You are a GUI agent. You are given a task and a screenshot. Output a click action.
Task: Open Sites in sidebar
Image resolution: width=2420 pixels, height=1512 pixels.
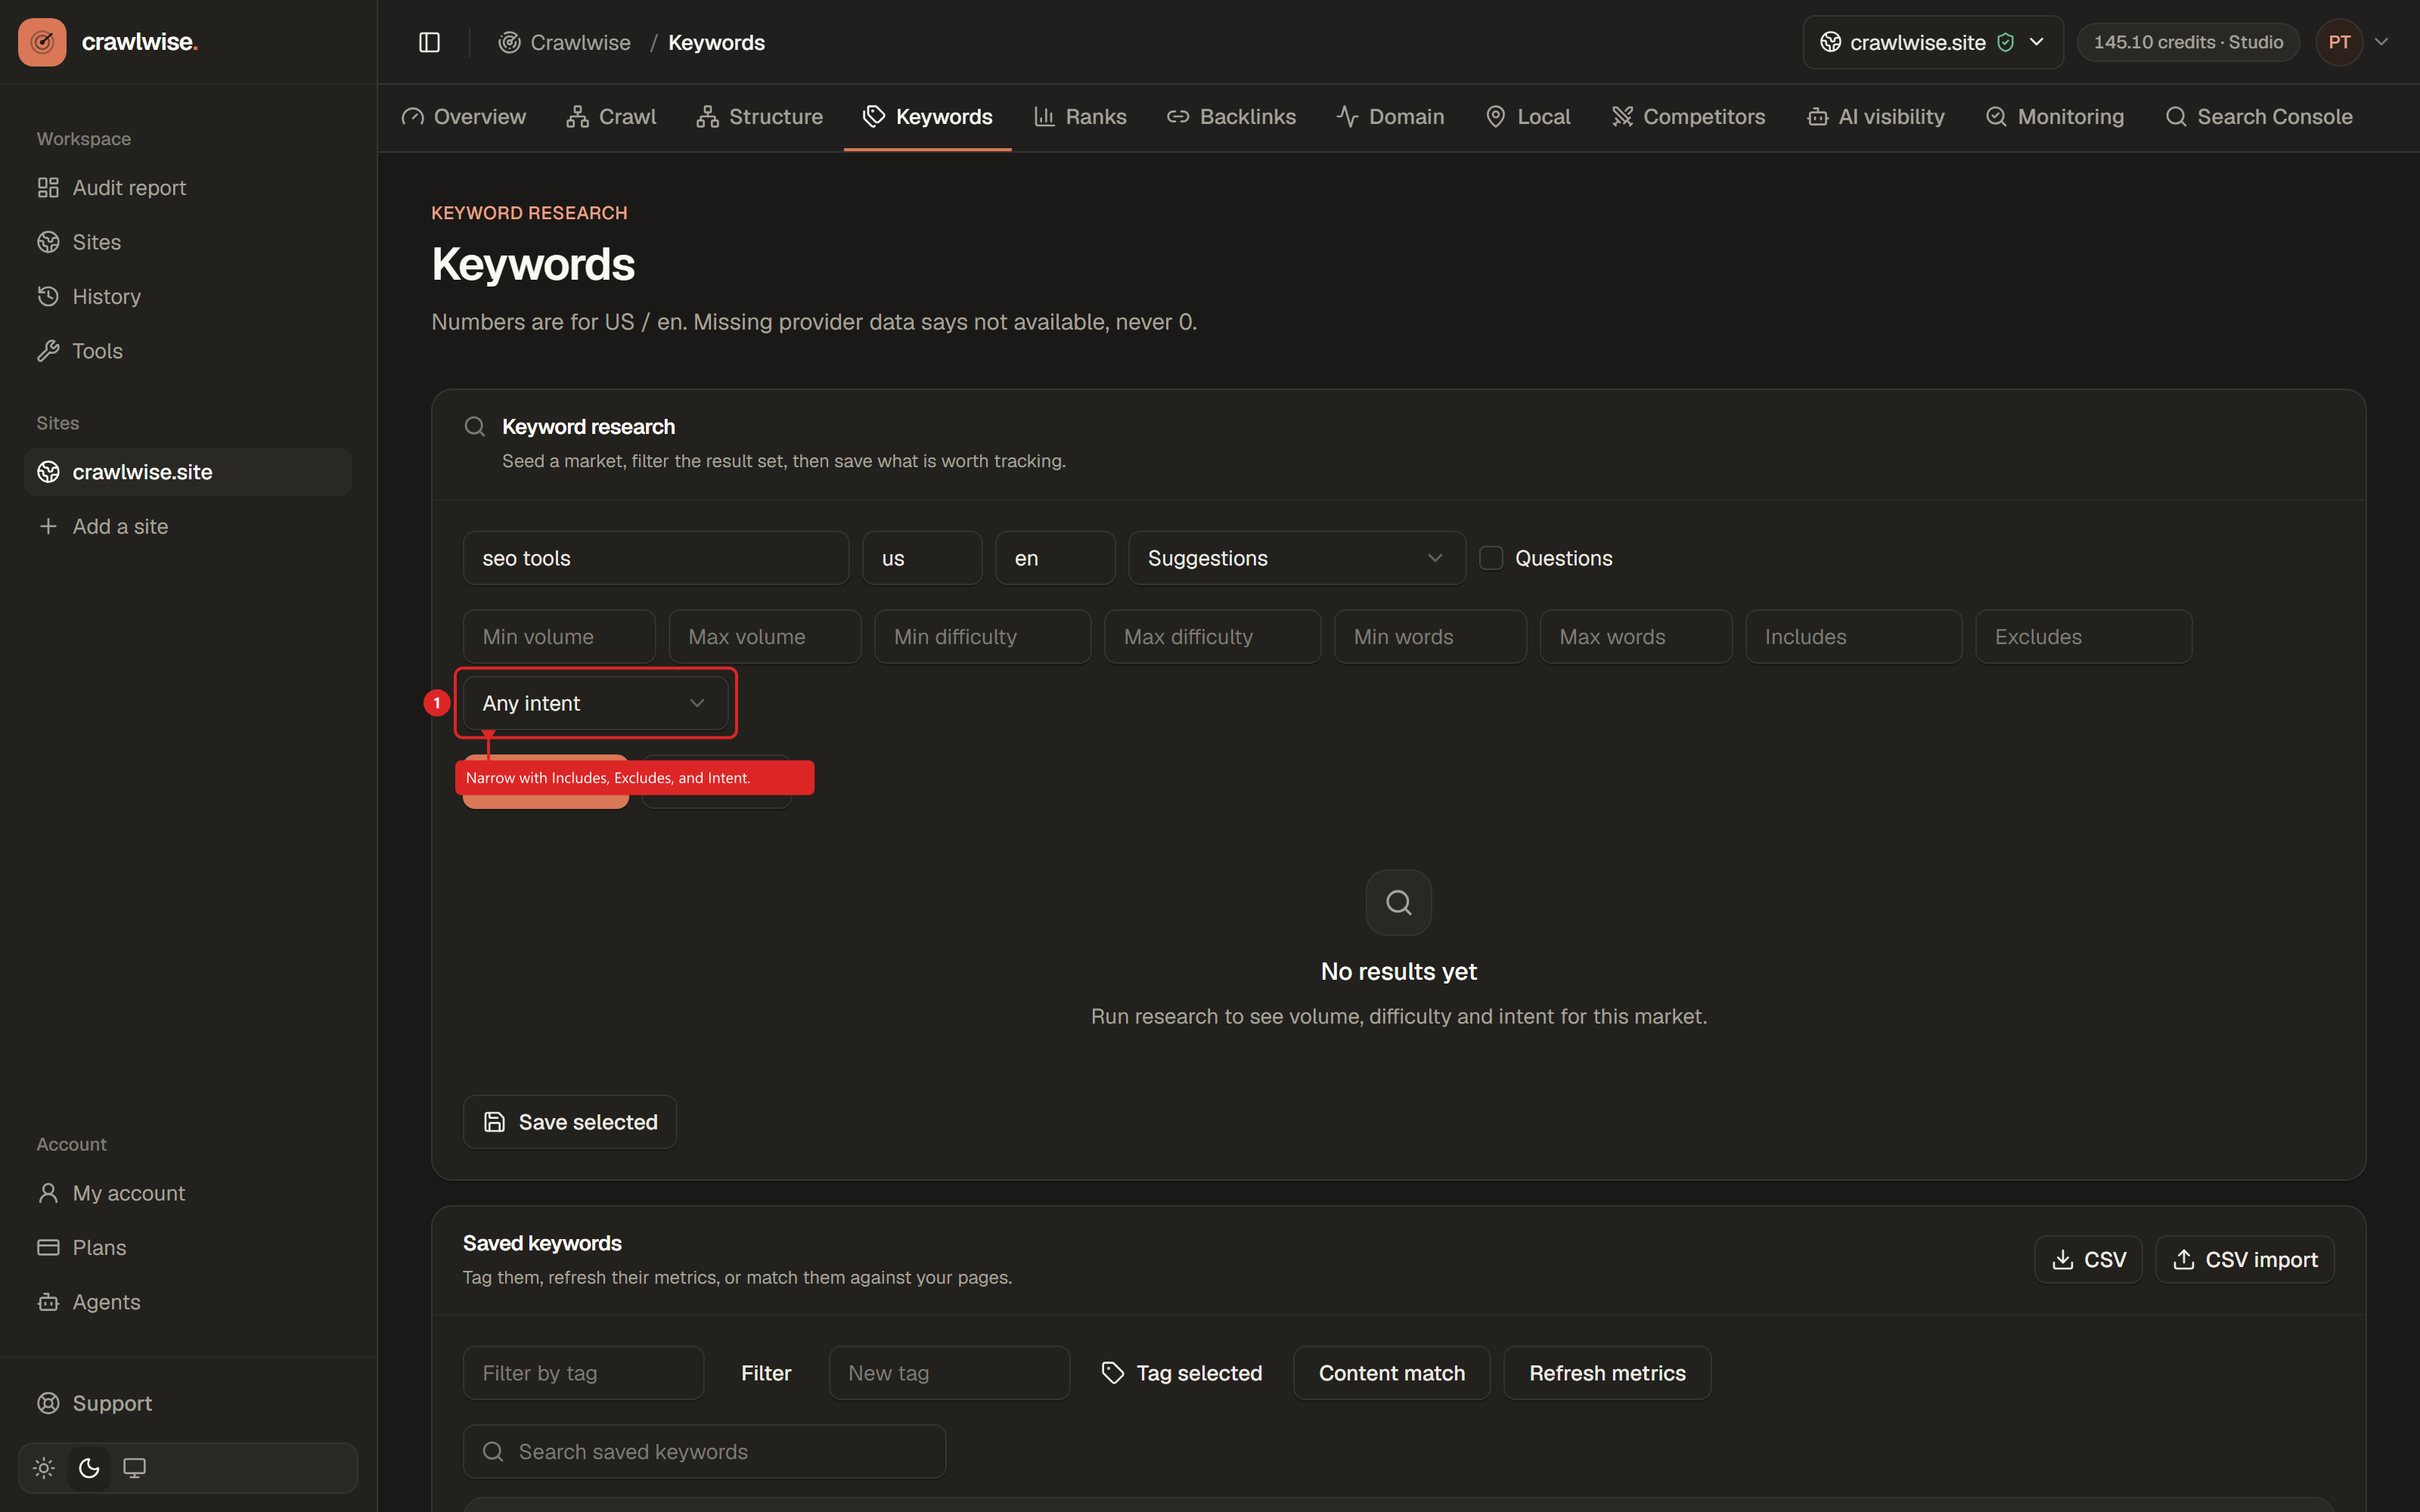point(188,242)
